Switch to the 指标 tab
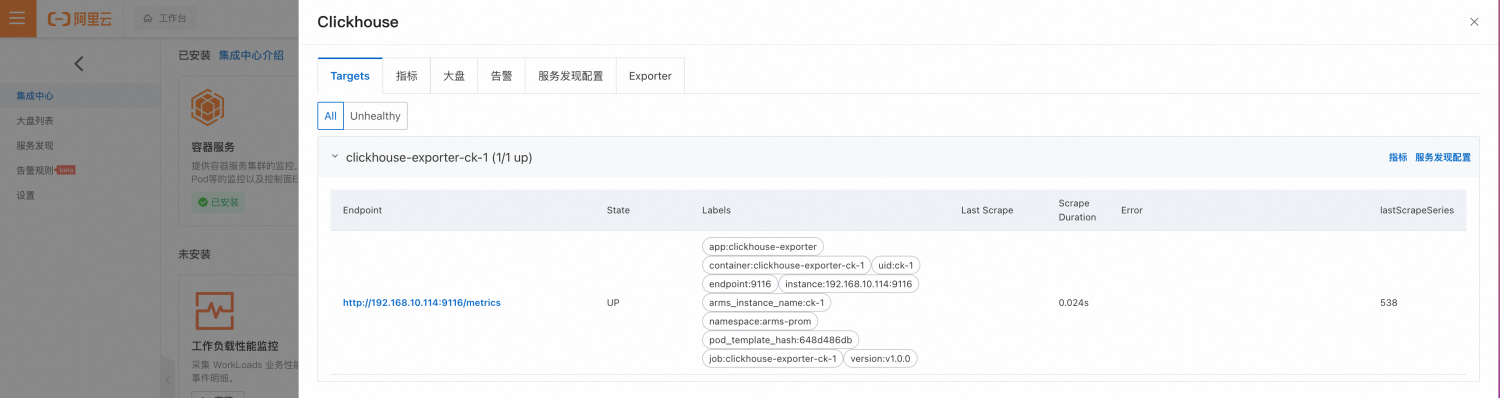The width and height of the screenshot is (1500, 398). [x=407, y=76]
